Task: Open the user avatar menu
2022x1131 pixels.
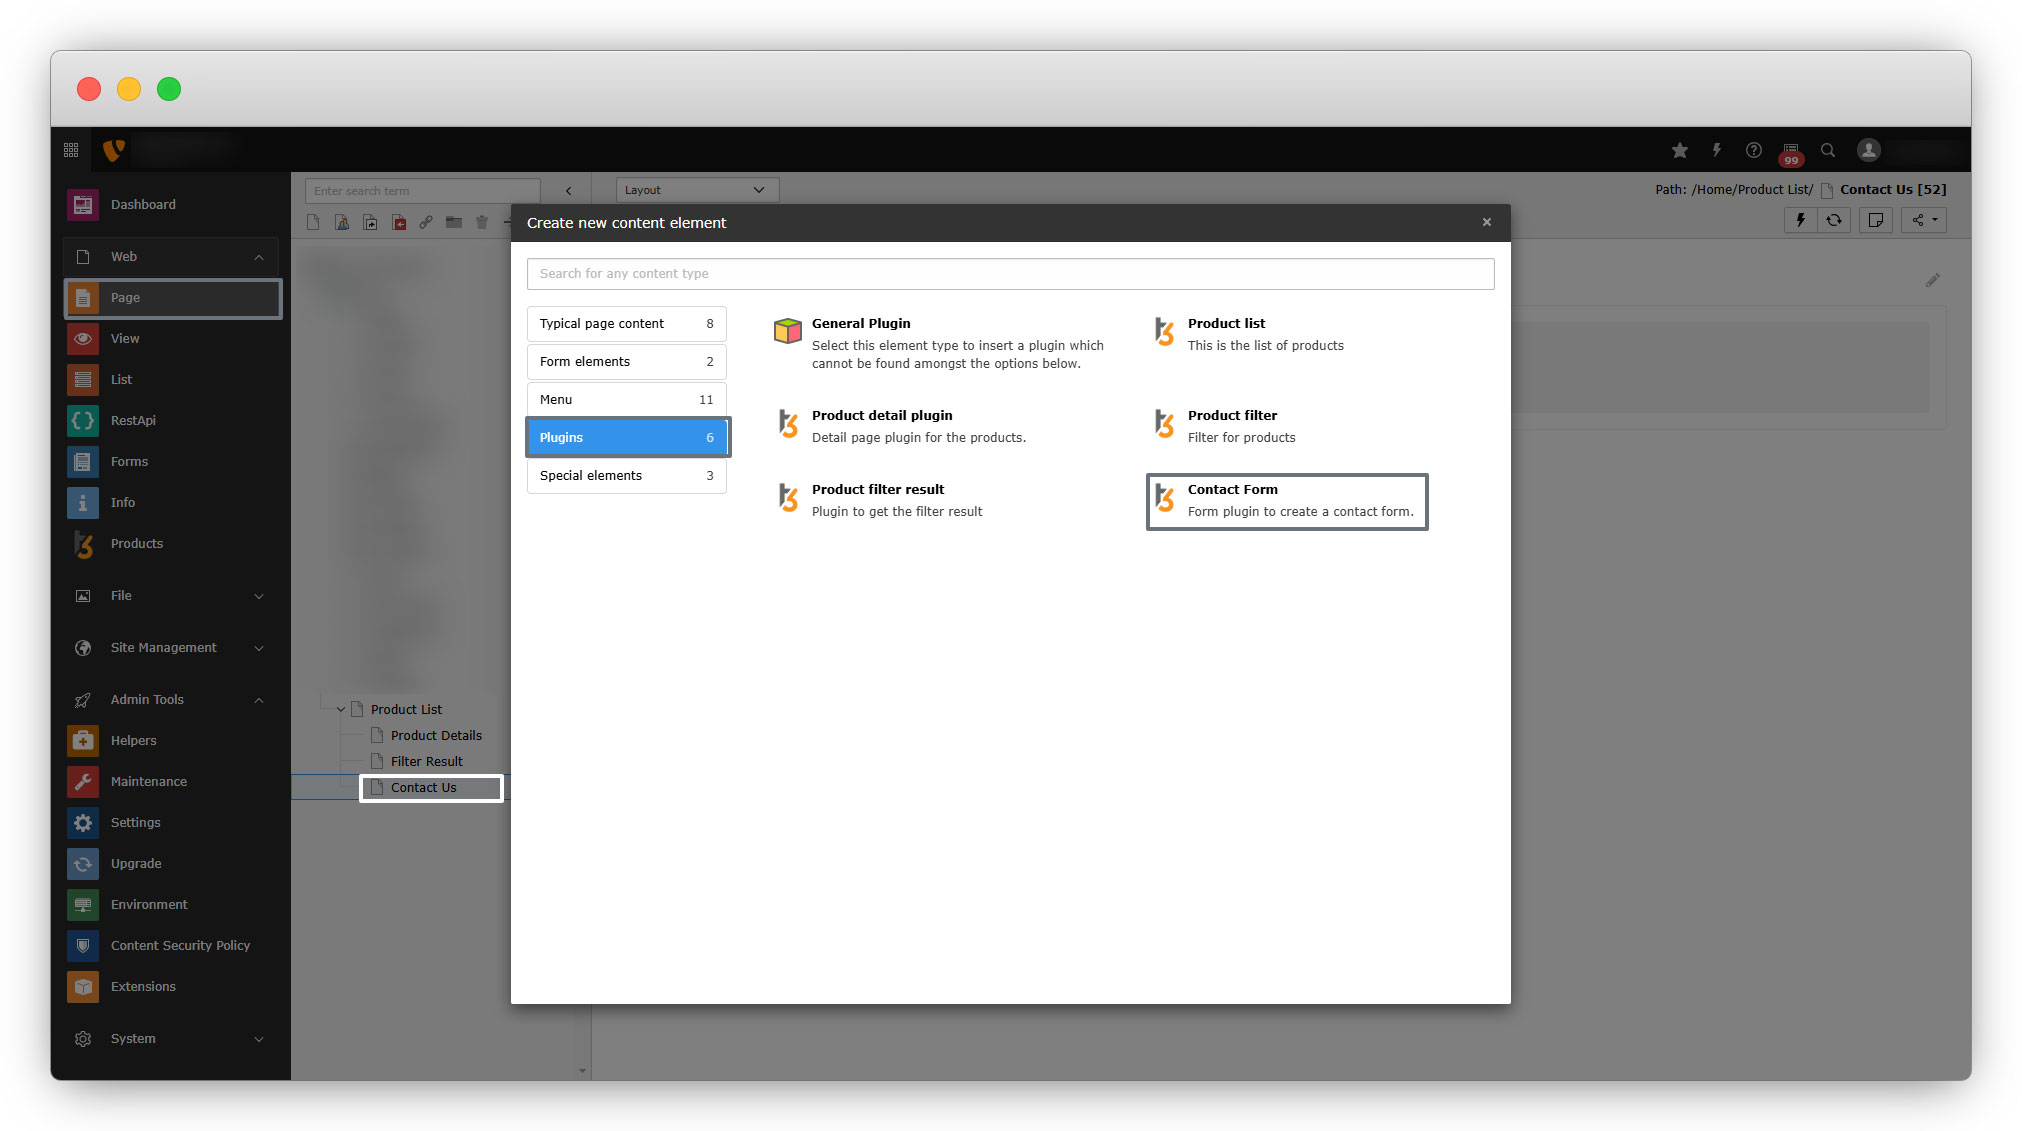Action: [x=1868, y=150]
